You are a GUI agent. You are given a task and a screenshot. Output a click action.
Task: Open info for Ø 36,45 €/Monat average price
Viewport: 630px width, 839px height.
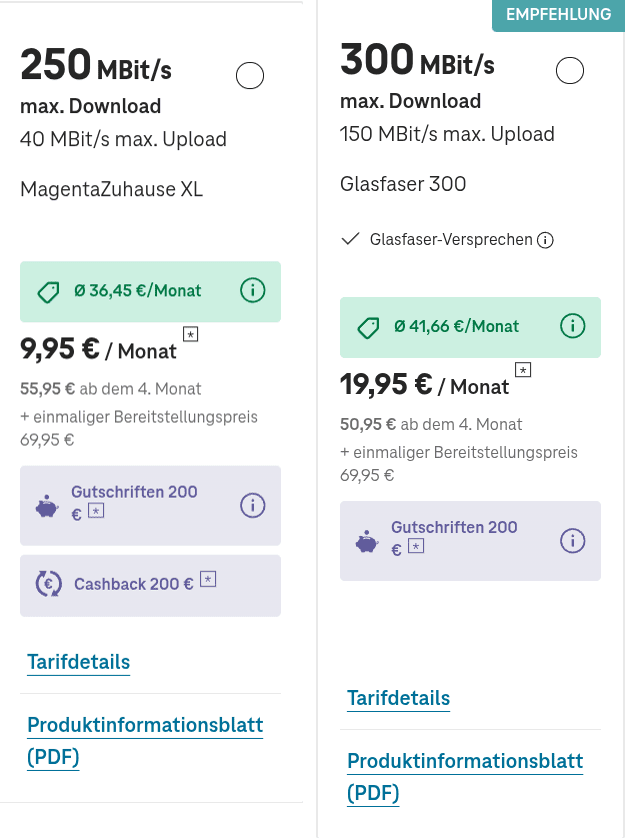(x=252, y=291)
